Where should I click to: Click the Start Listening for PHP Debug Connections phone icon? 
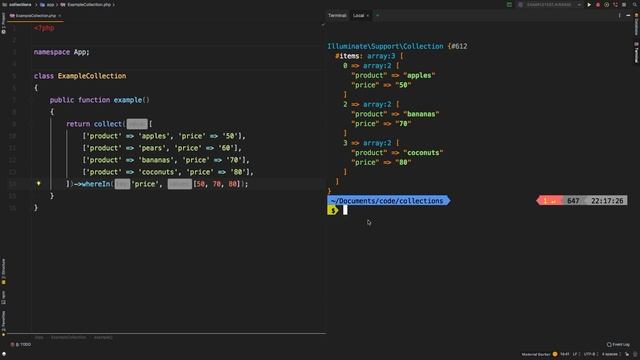point(616,4)
